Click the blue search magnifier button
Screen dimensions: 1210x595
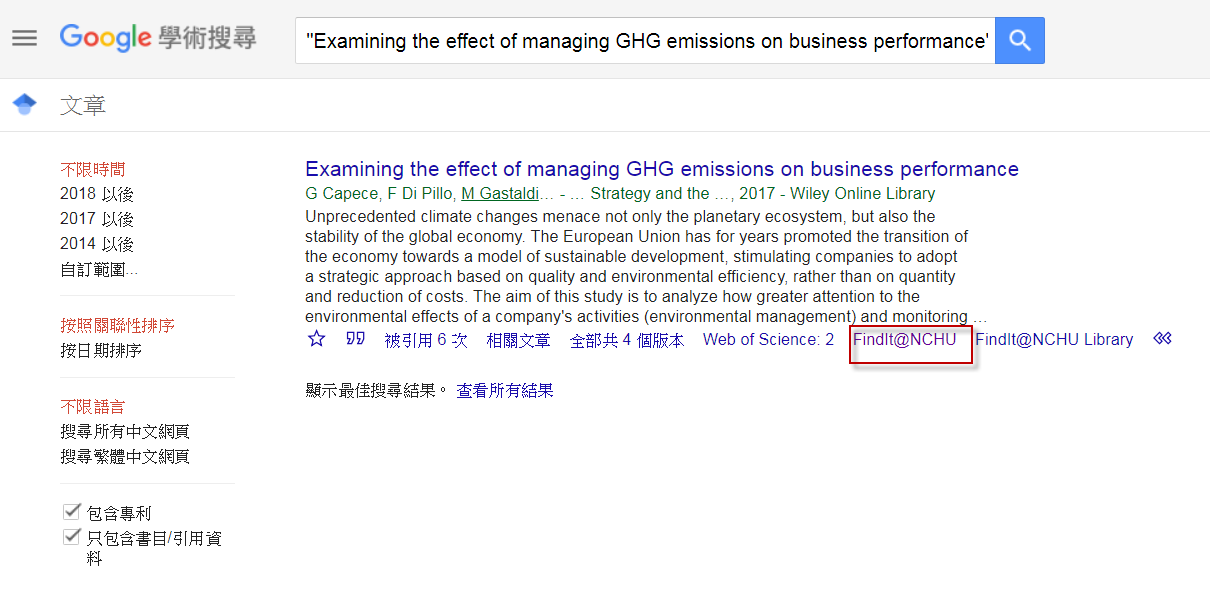[1020, 40]
